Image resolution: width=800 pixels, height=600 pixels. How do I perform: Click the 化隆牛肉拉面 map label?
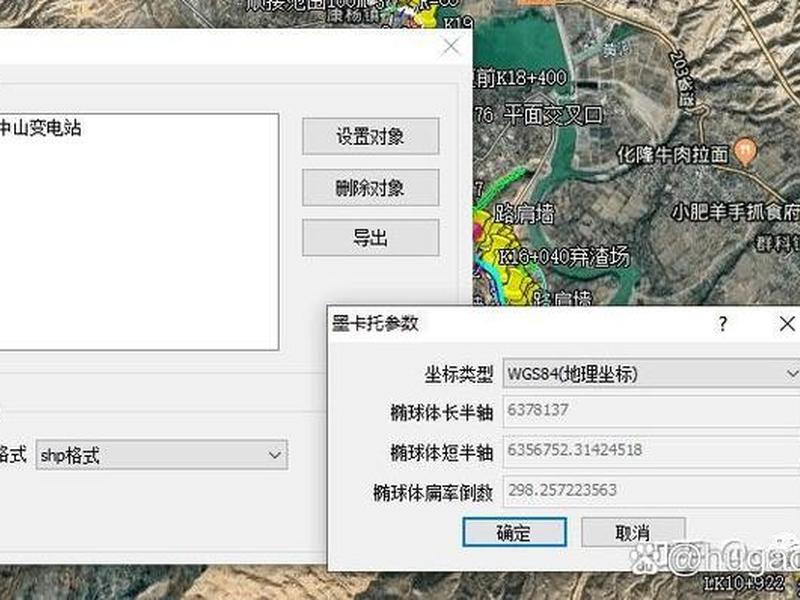[x=672, y=154]
